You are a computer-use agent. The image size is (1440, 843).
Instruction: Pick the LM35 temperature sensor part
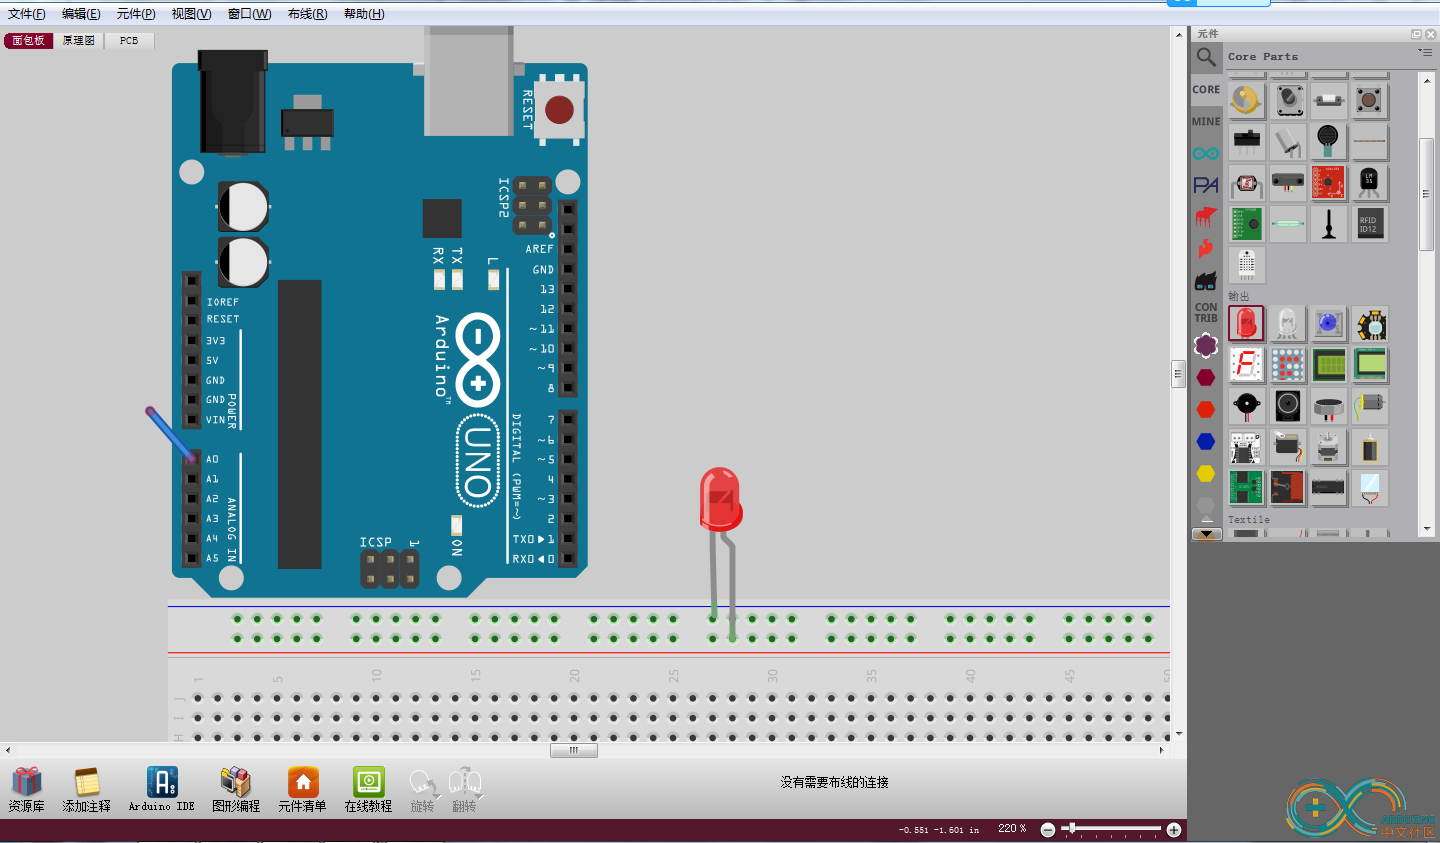[x=1370, y=183]
